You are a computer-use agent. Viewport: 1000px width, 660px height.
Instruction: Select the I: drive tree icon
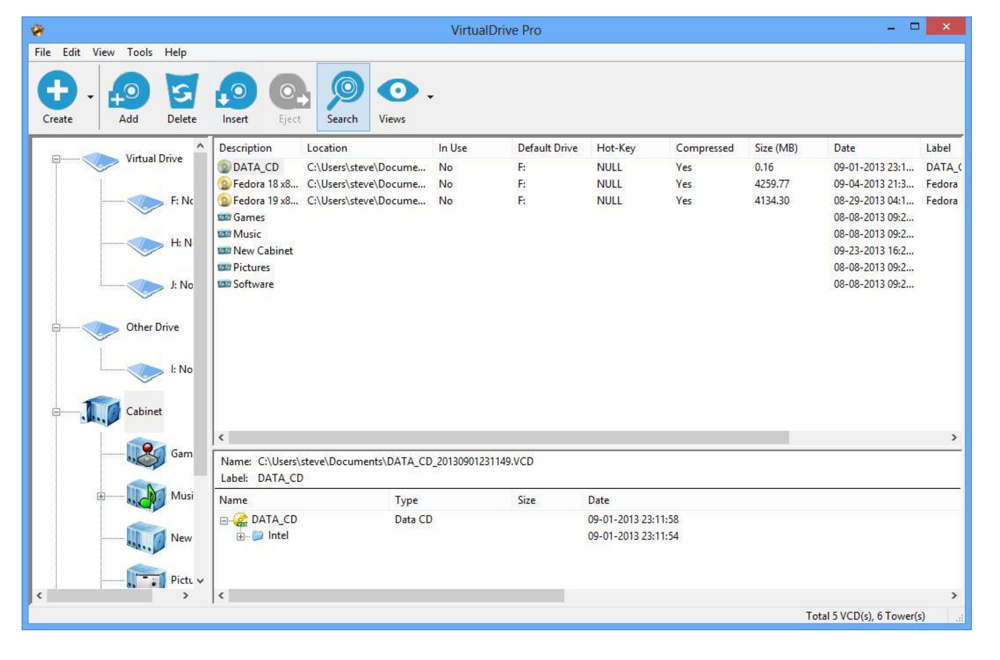coord(145,372)
